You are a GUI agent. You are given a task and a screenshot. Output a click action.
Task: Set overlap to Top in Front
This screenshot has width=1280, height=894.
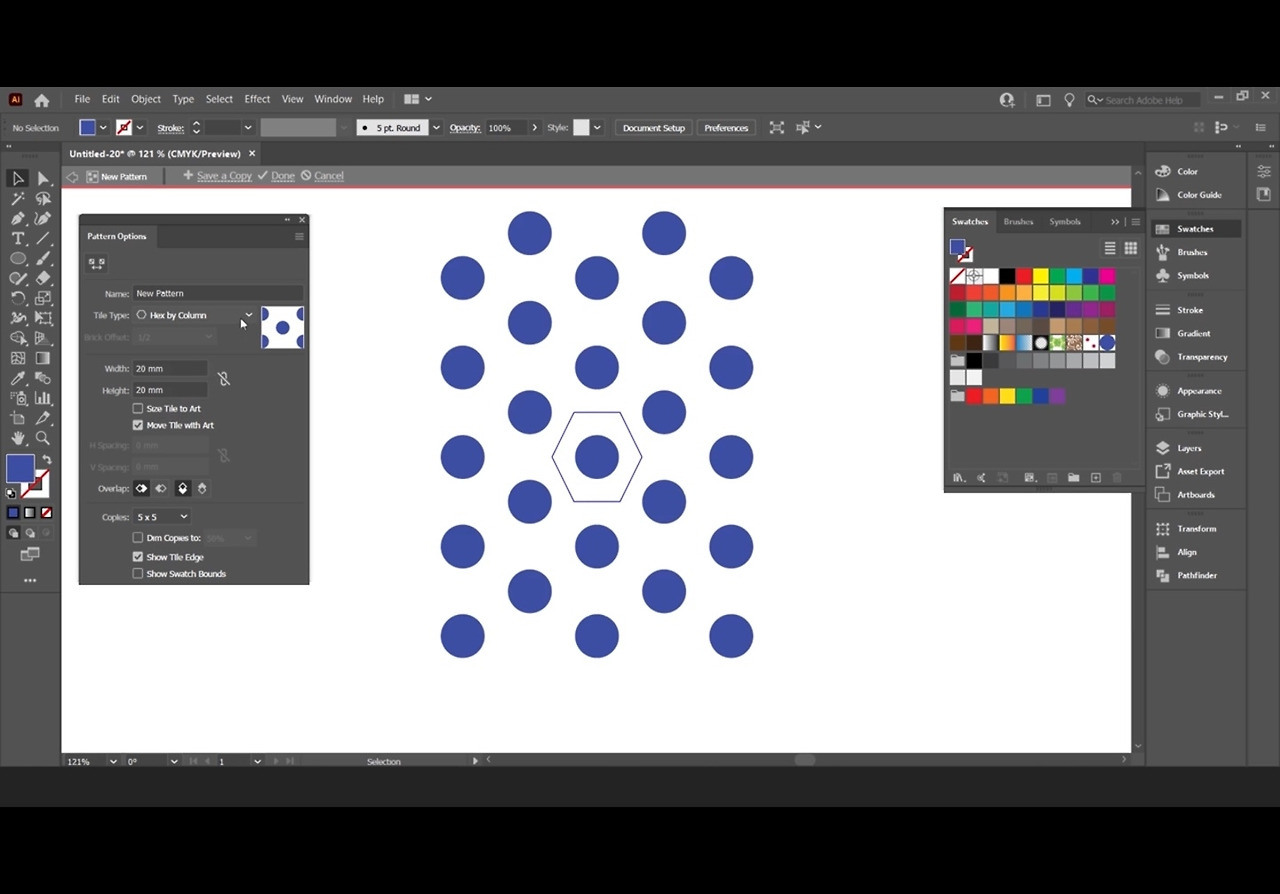click(182, 489)
